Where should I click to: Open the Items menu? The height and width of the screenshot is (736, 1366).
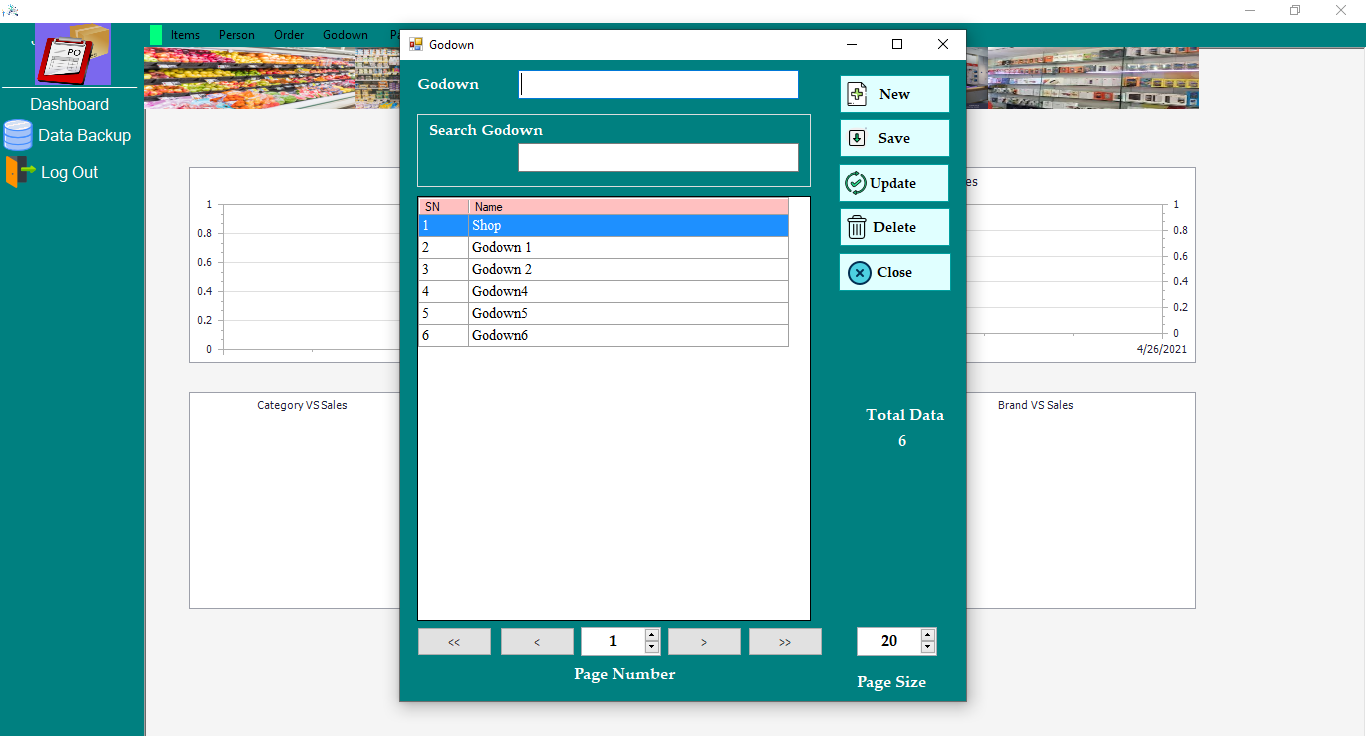pos(185,35)
